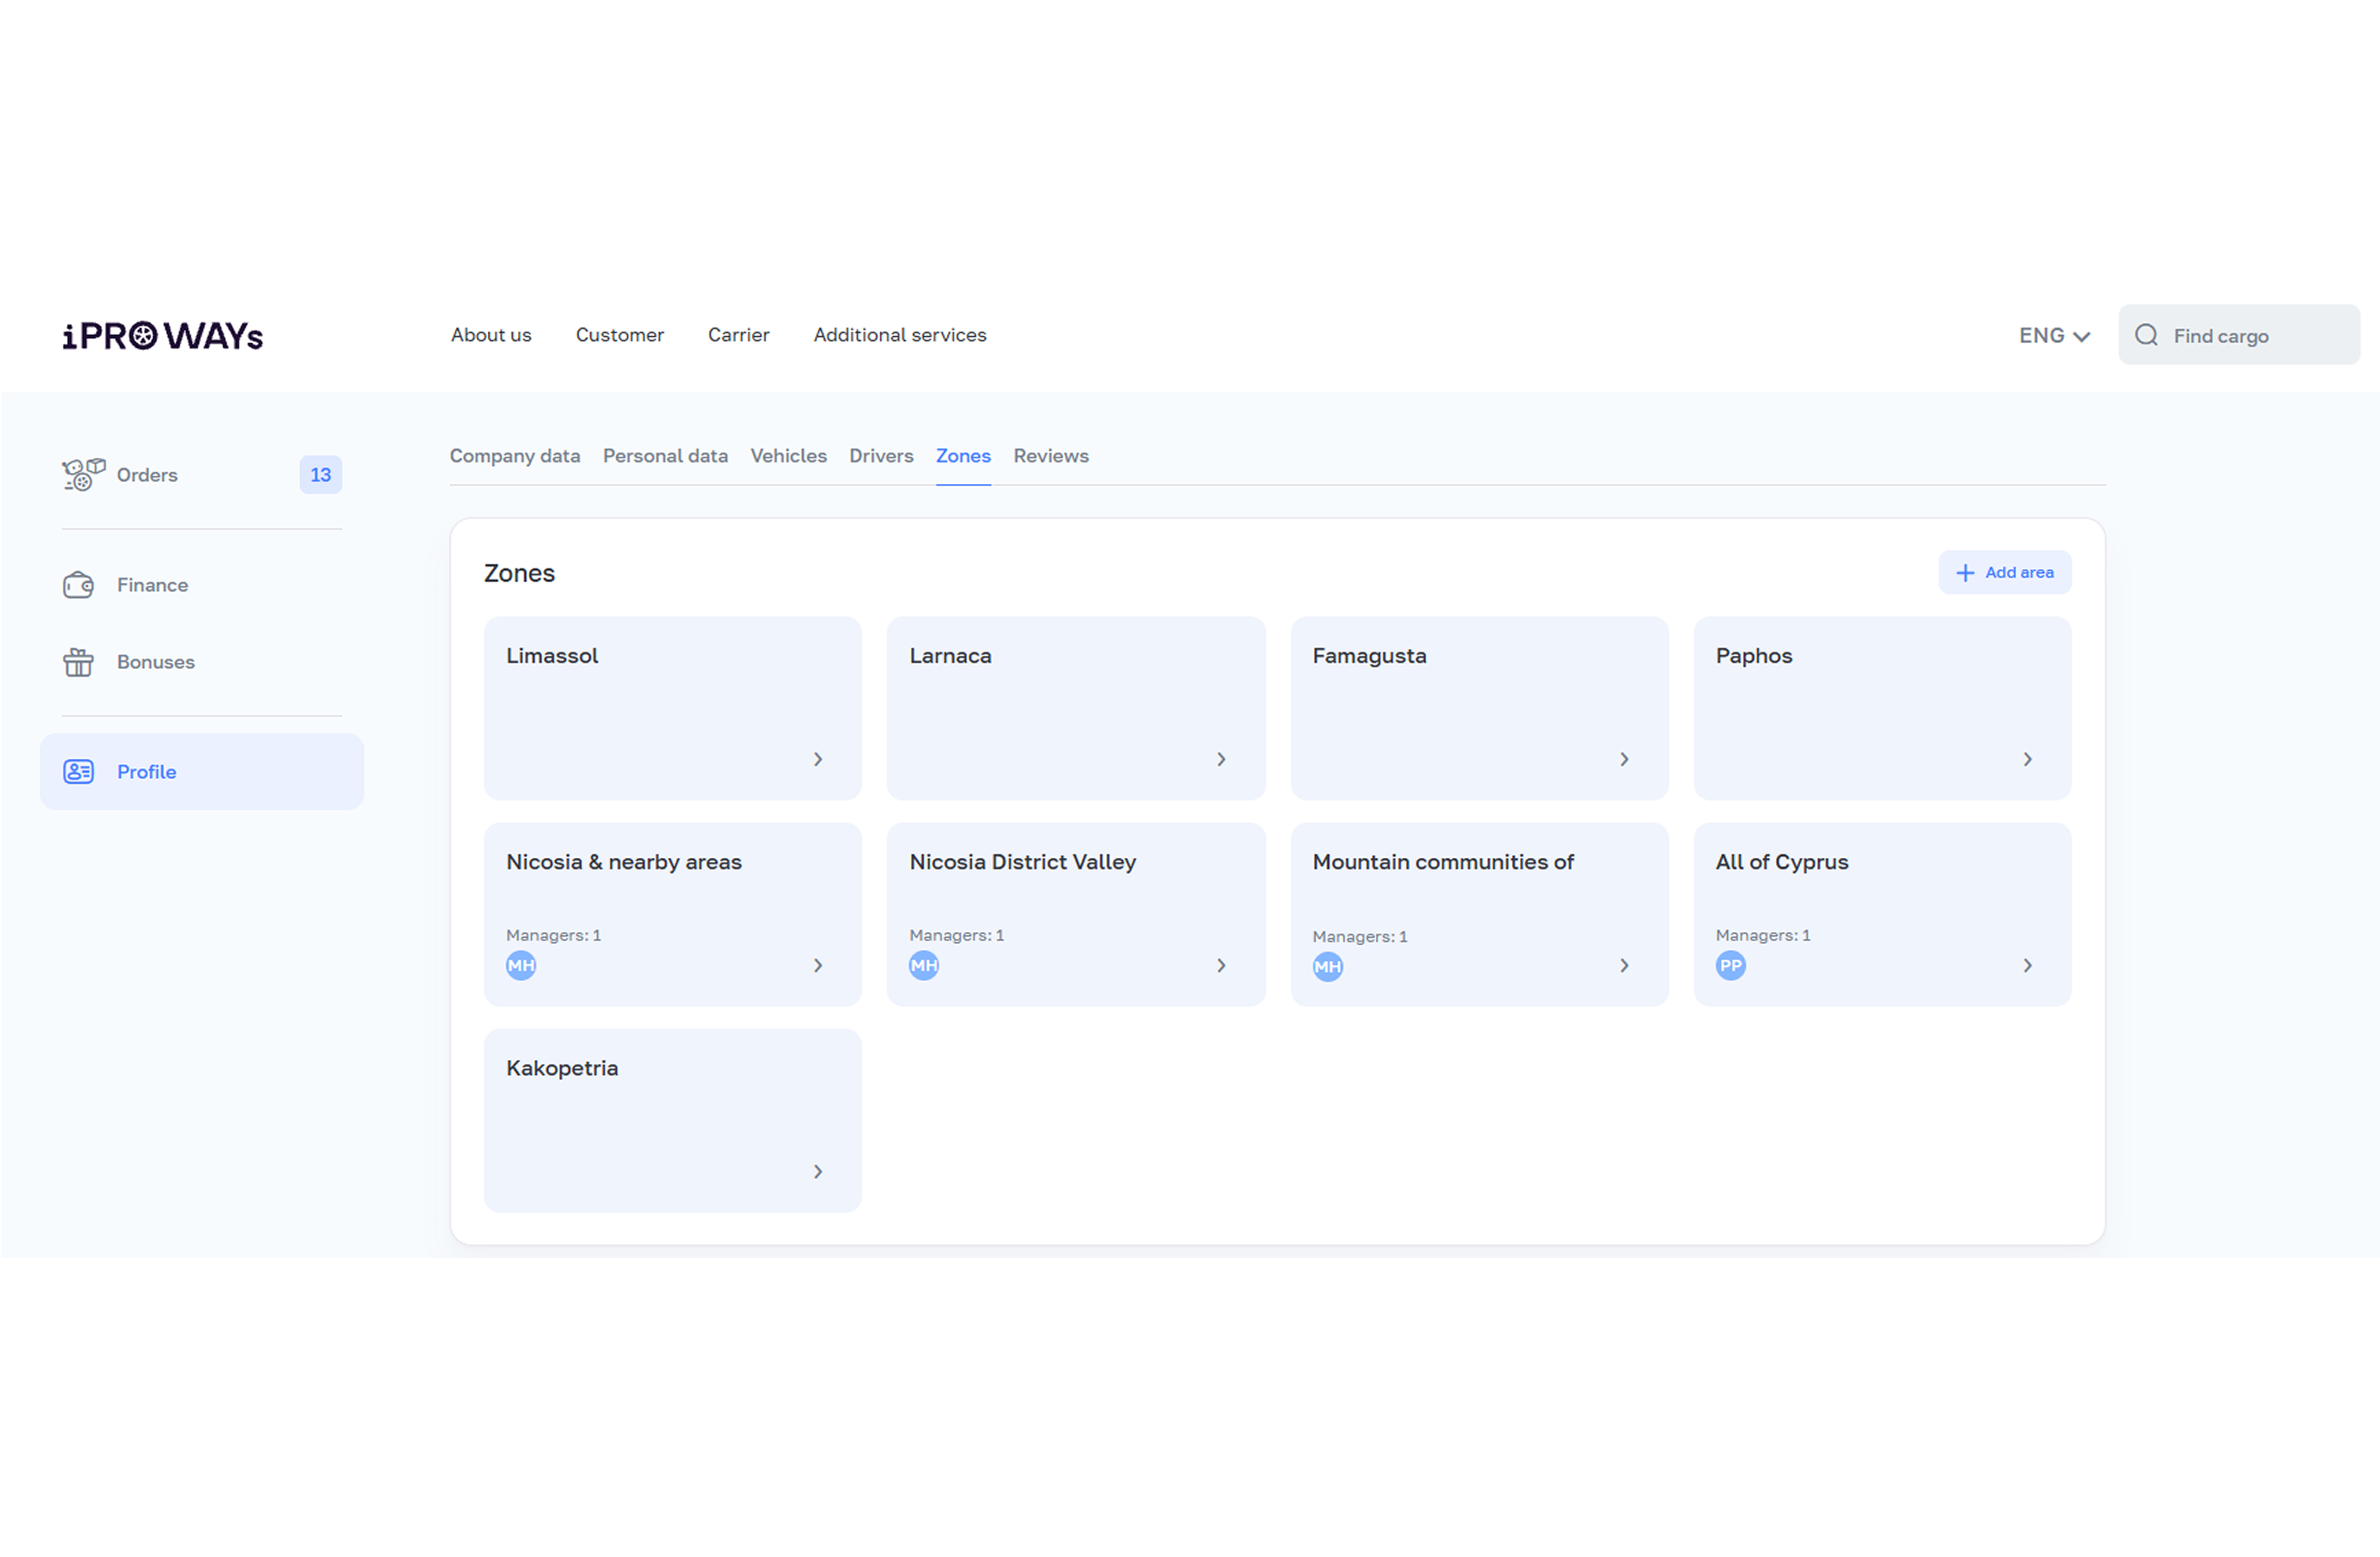This screenshot has height=1557, width=2380.
Task: Open Bonuses in the sidebar
Action: tap(202, 662)
